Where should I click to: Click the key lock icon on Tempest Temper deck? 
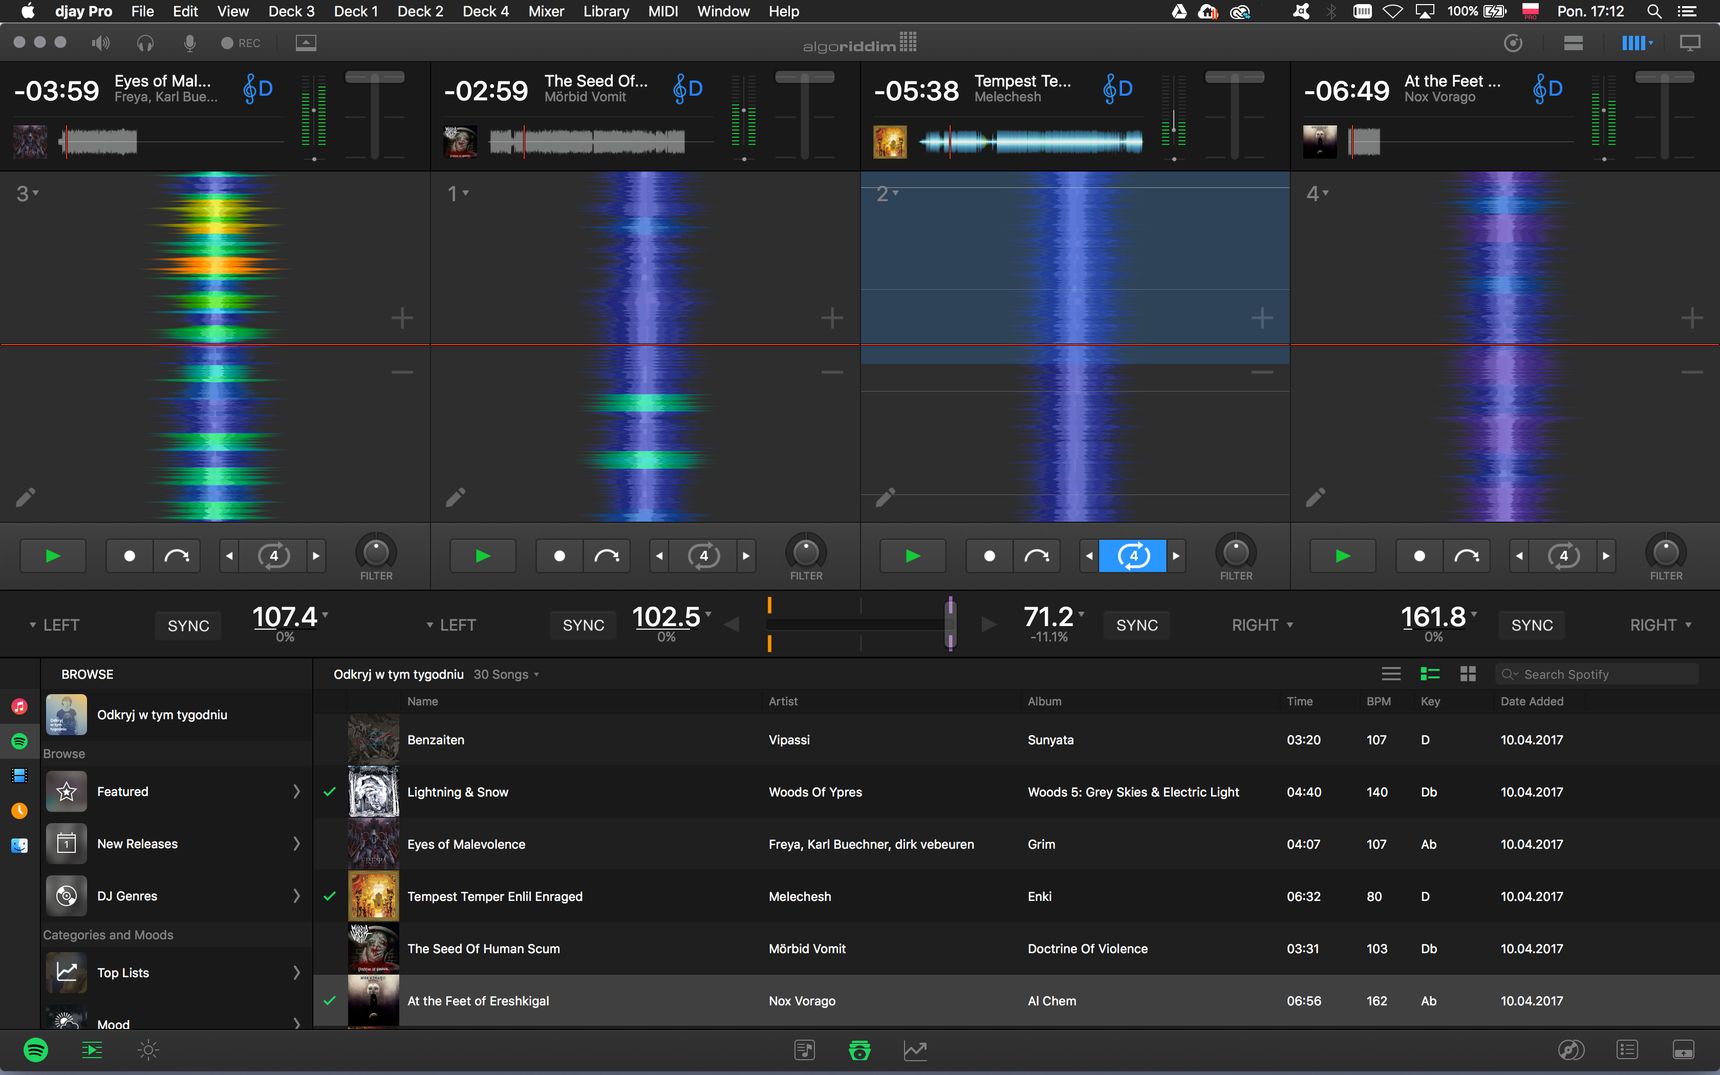tap(1117, 89)
